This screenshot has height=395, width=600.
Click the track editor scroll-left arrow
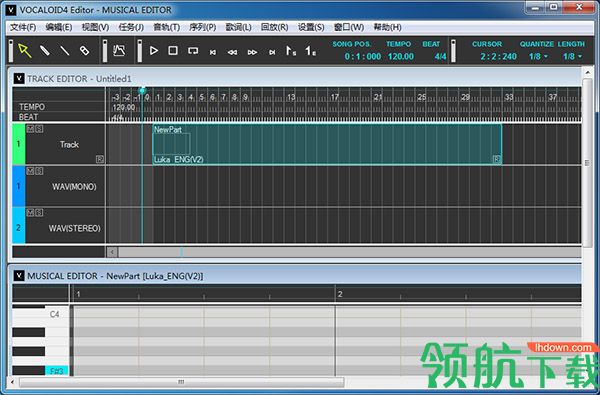click(x=112, y=252)
